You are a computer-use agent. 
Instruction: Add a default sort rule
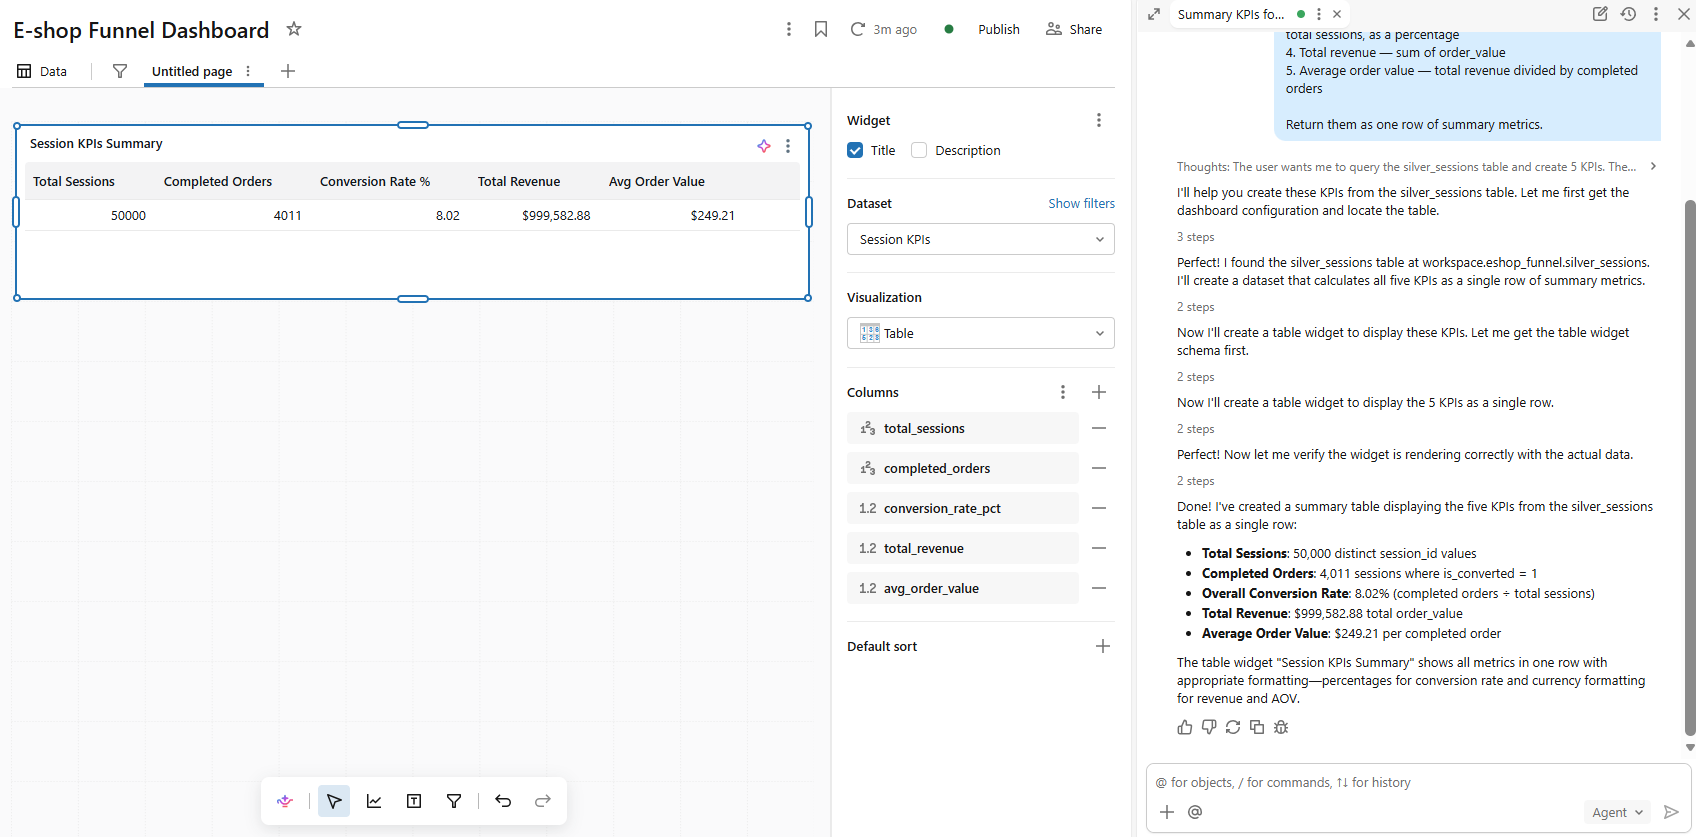pyautogui.click(x=1103, y=646)
